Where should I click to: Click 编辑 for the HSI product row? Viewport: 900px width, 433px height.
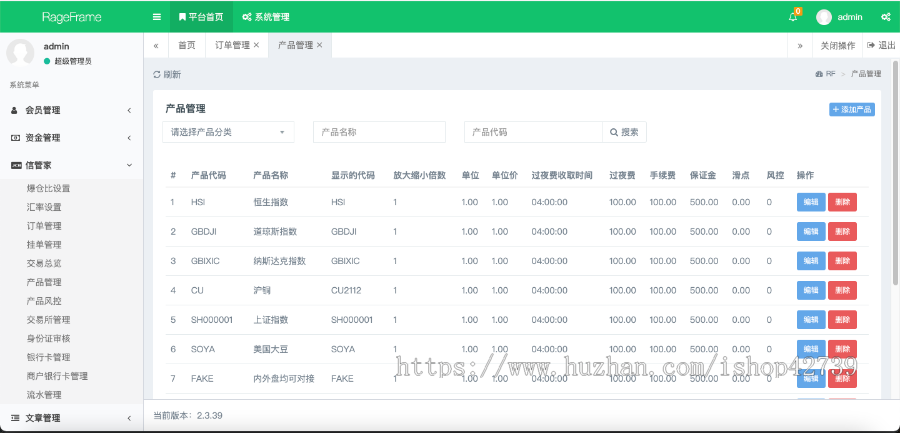[811, 203]
